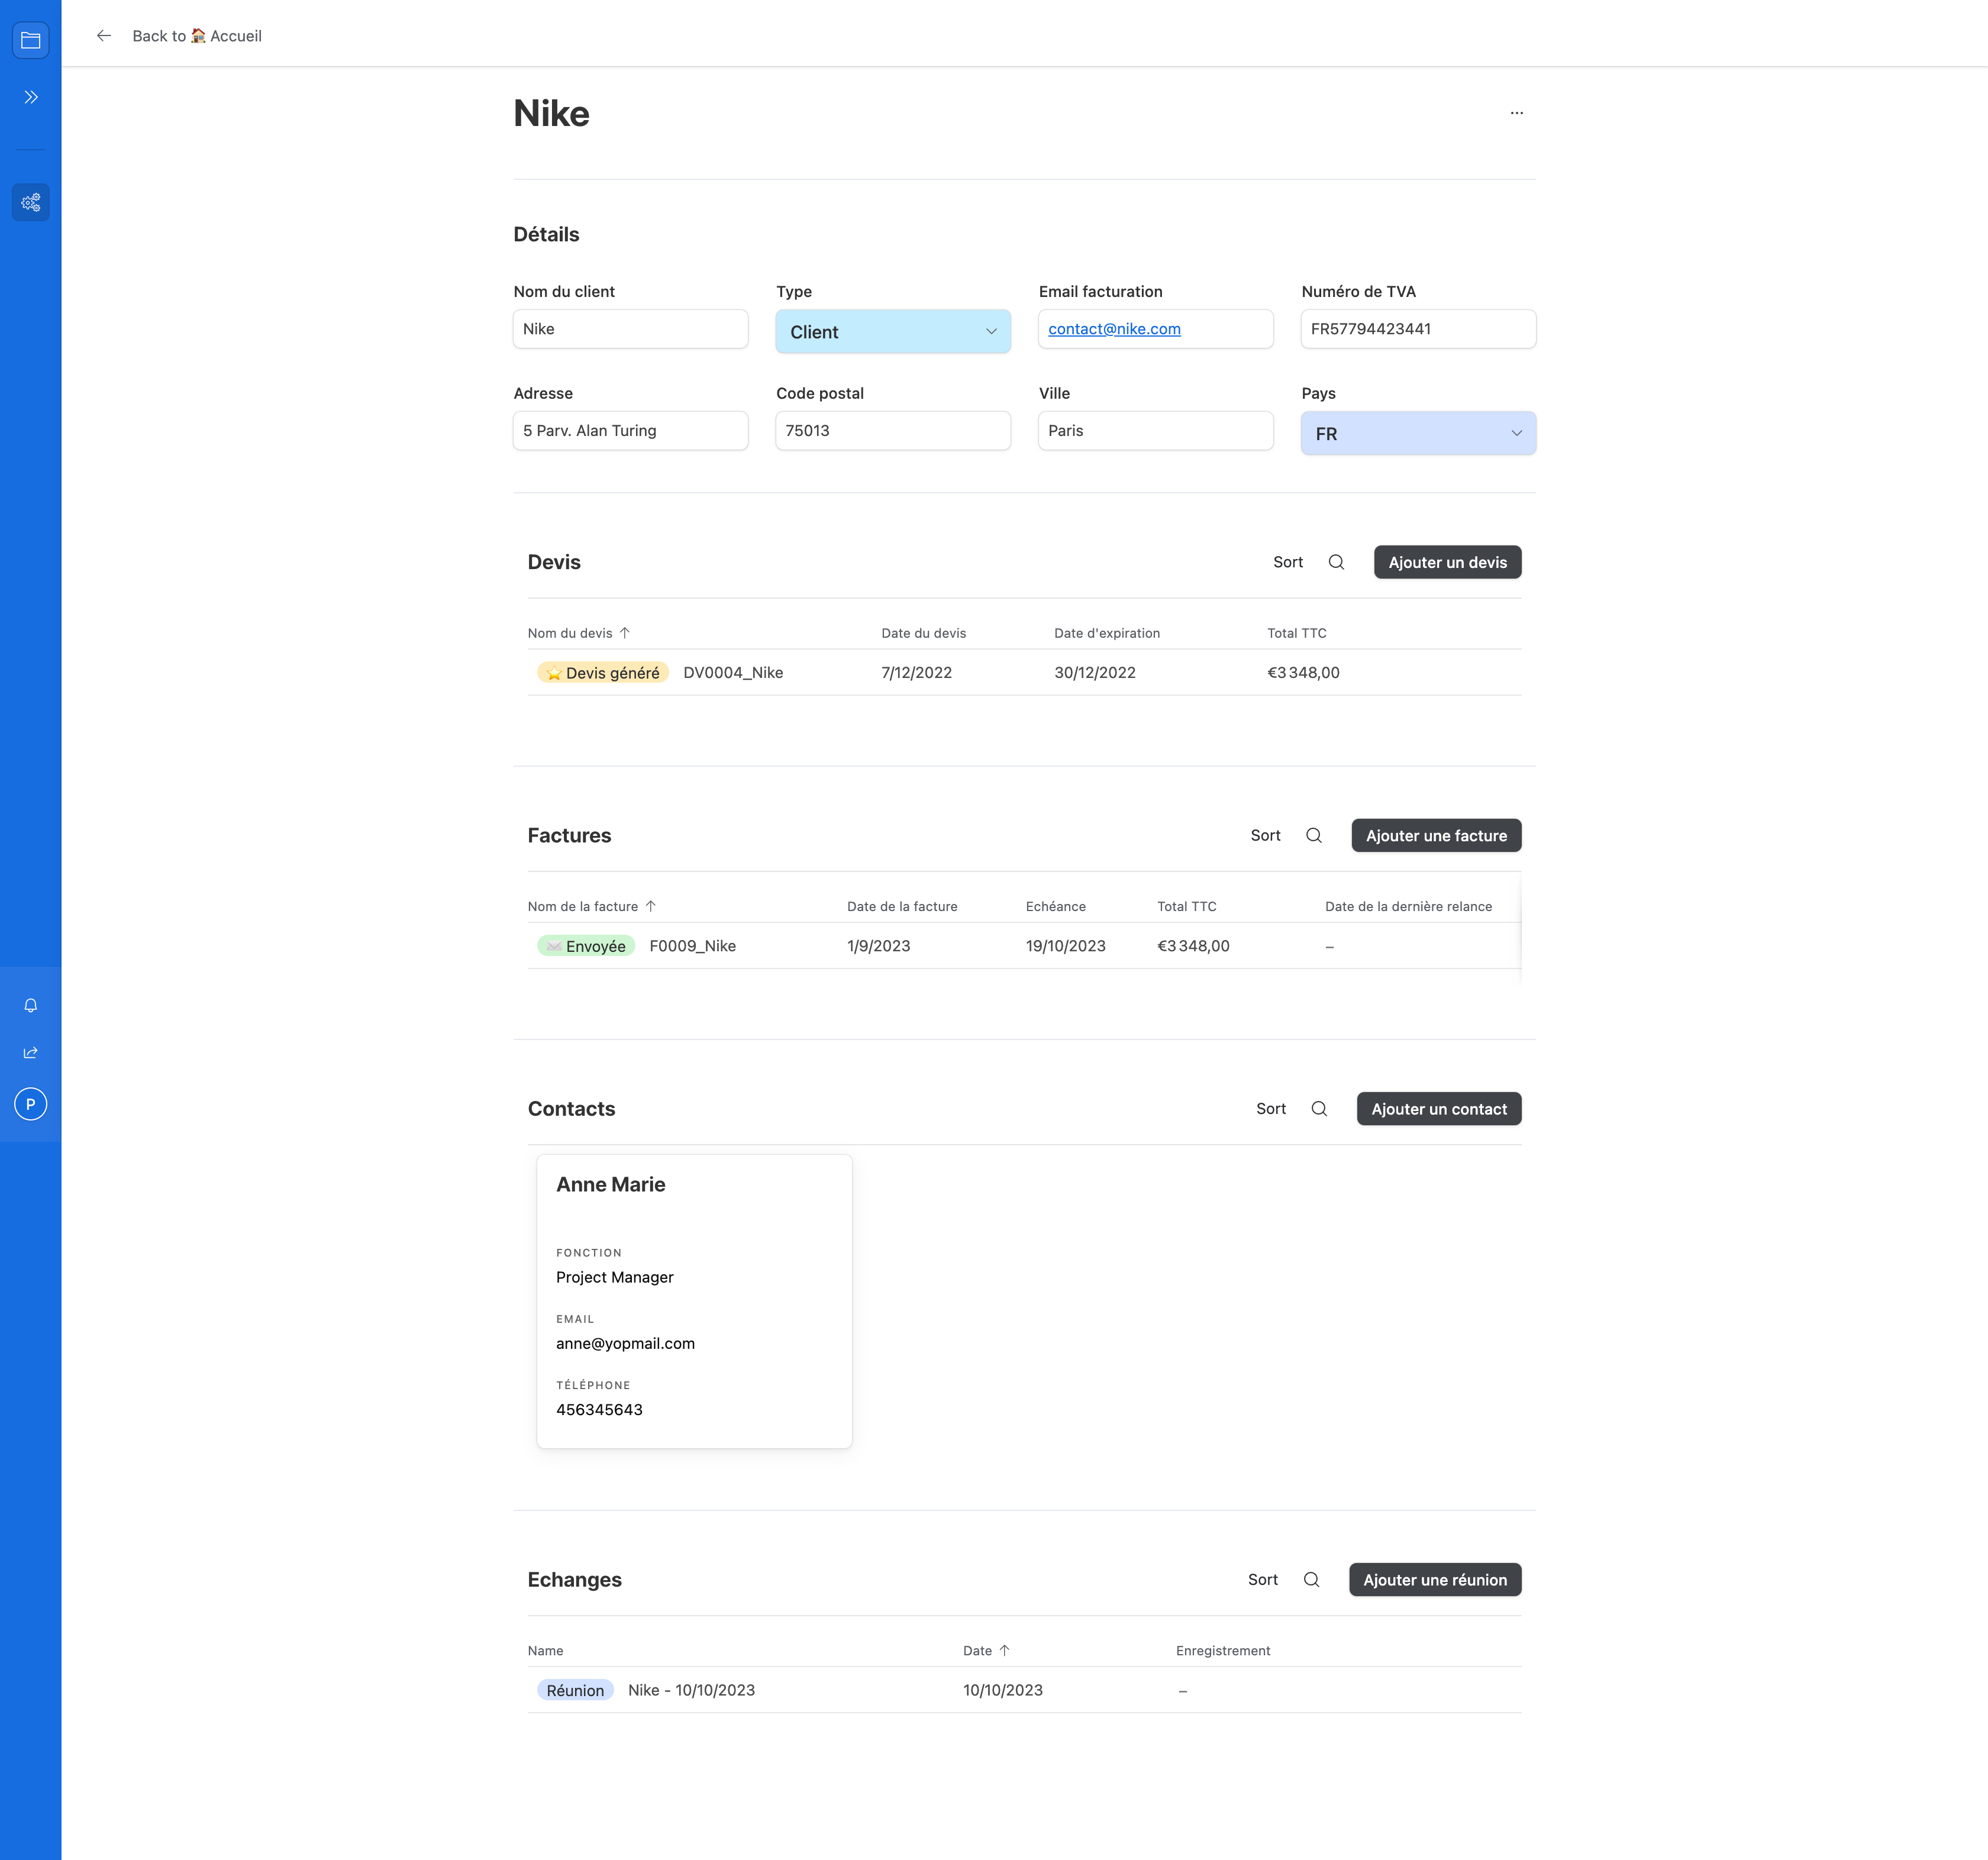
Task: Click Ajouter un devis button
Action: (1447, 562)
